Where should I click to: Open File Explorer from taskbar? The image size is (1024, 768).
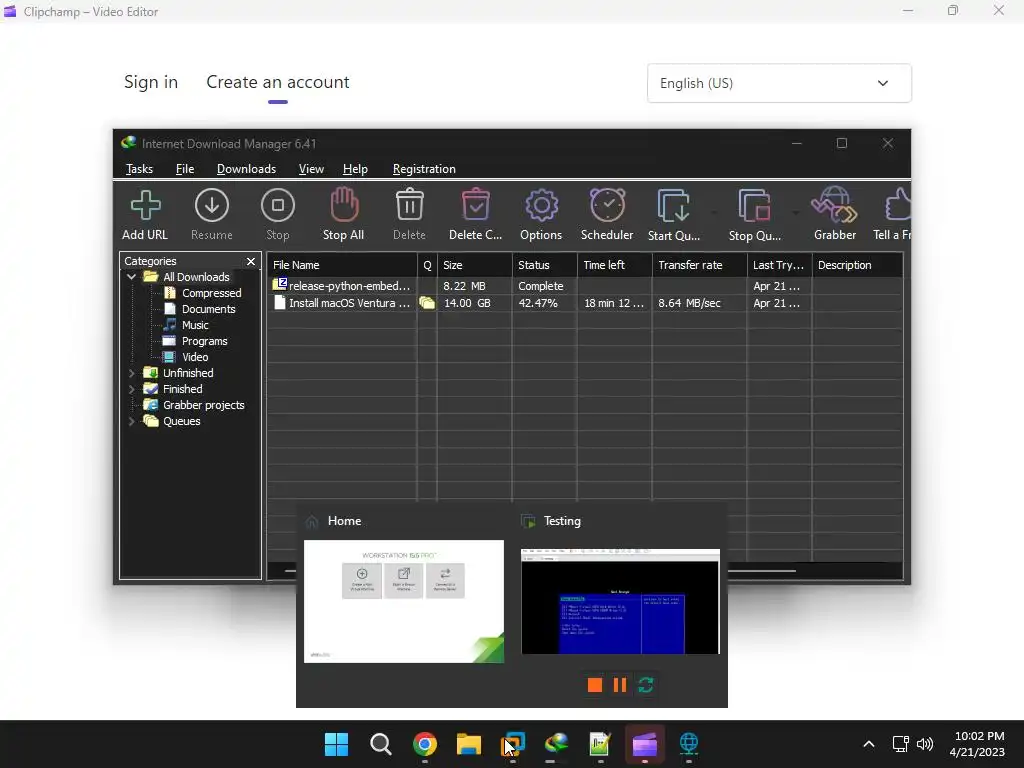point(468,744)
